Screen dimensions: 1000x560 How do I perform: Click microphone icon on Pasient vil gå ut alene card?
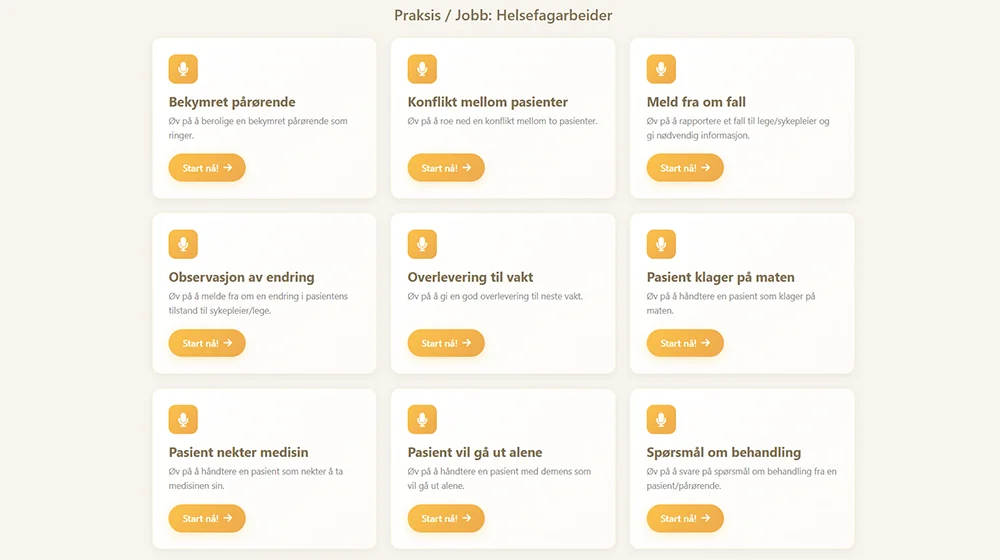[x=422, y=419]
